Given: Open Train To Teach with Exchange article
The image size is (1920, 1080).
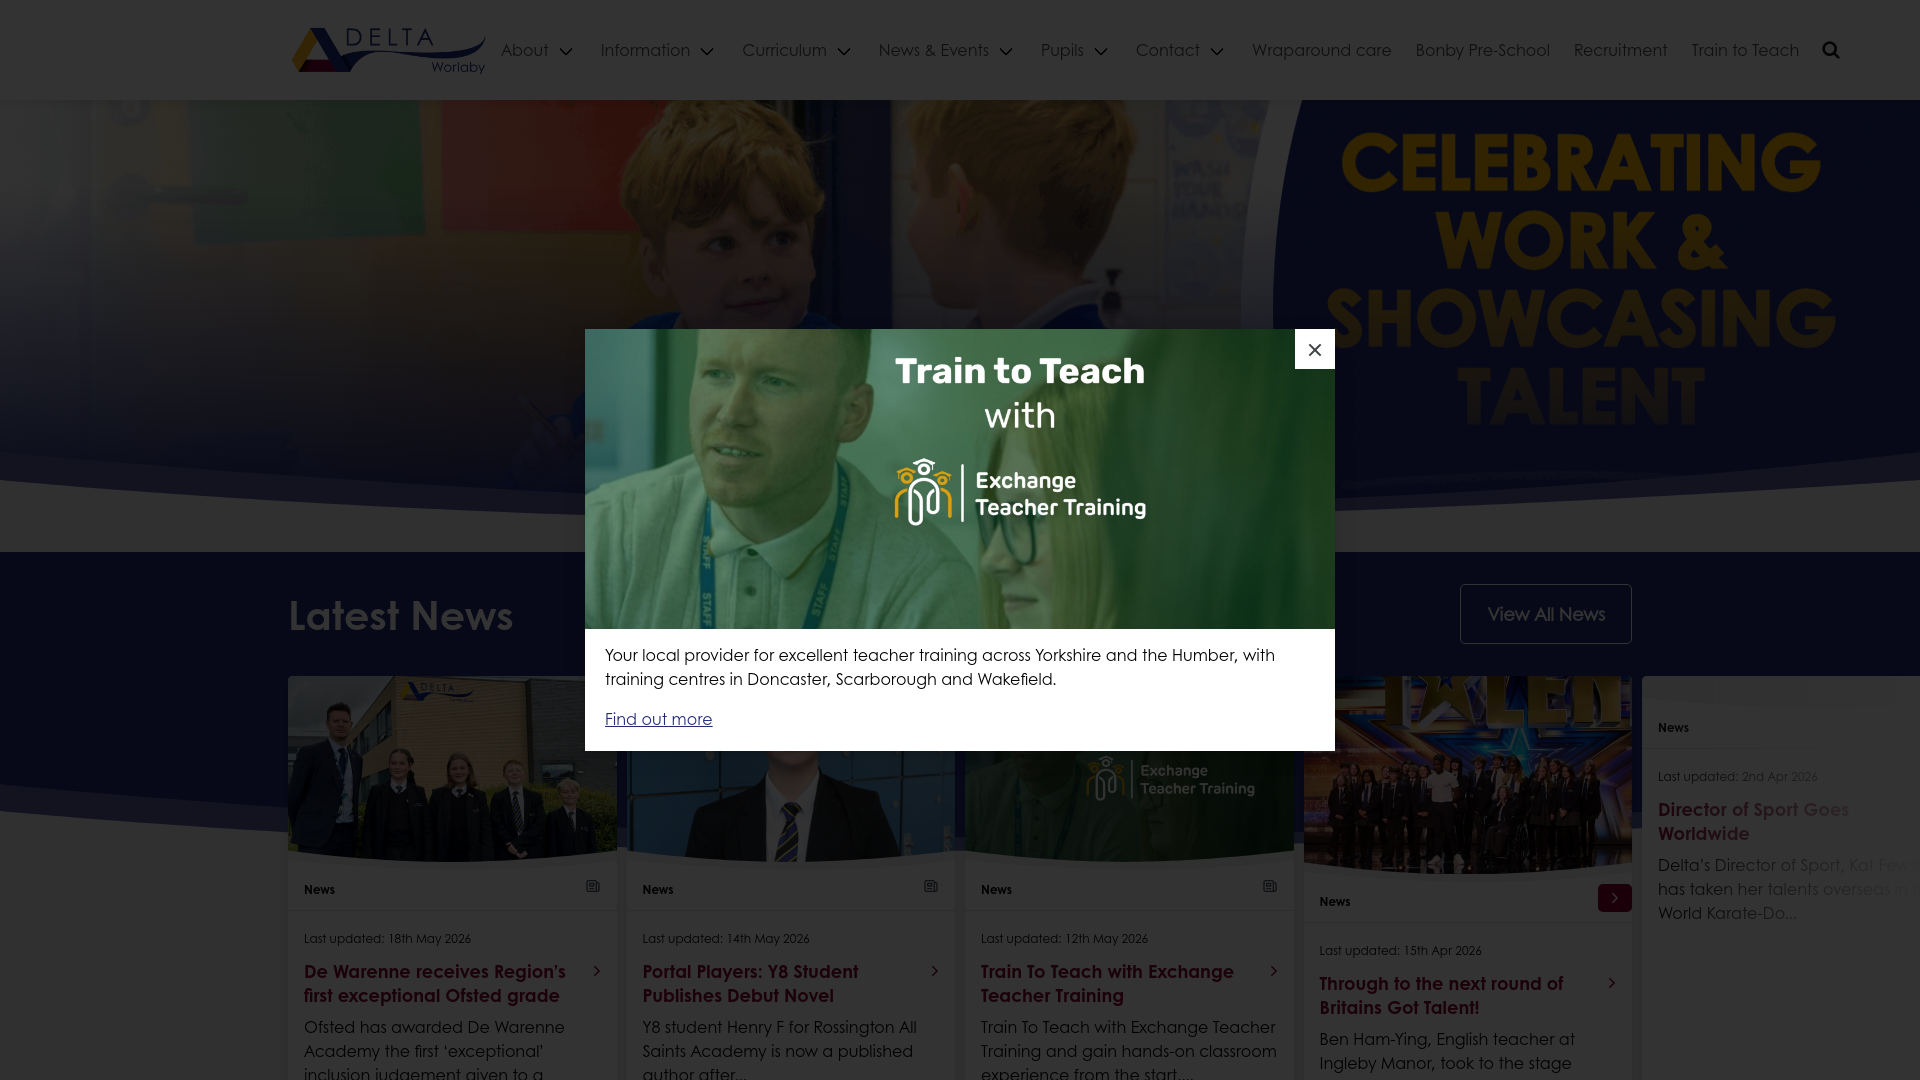Looking at the screenshot, I should pyautogui.click(x=1107, y=983).
